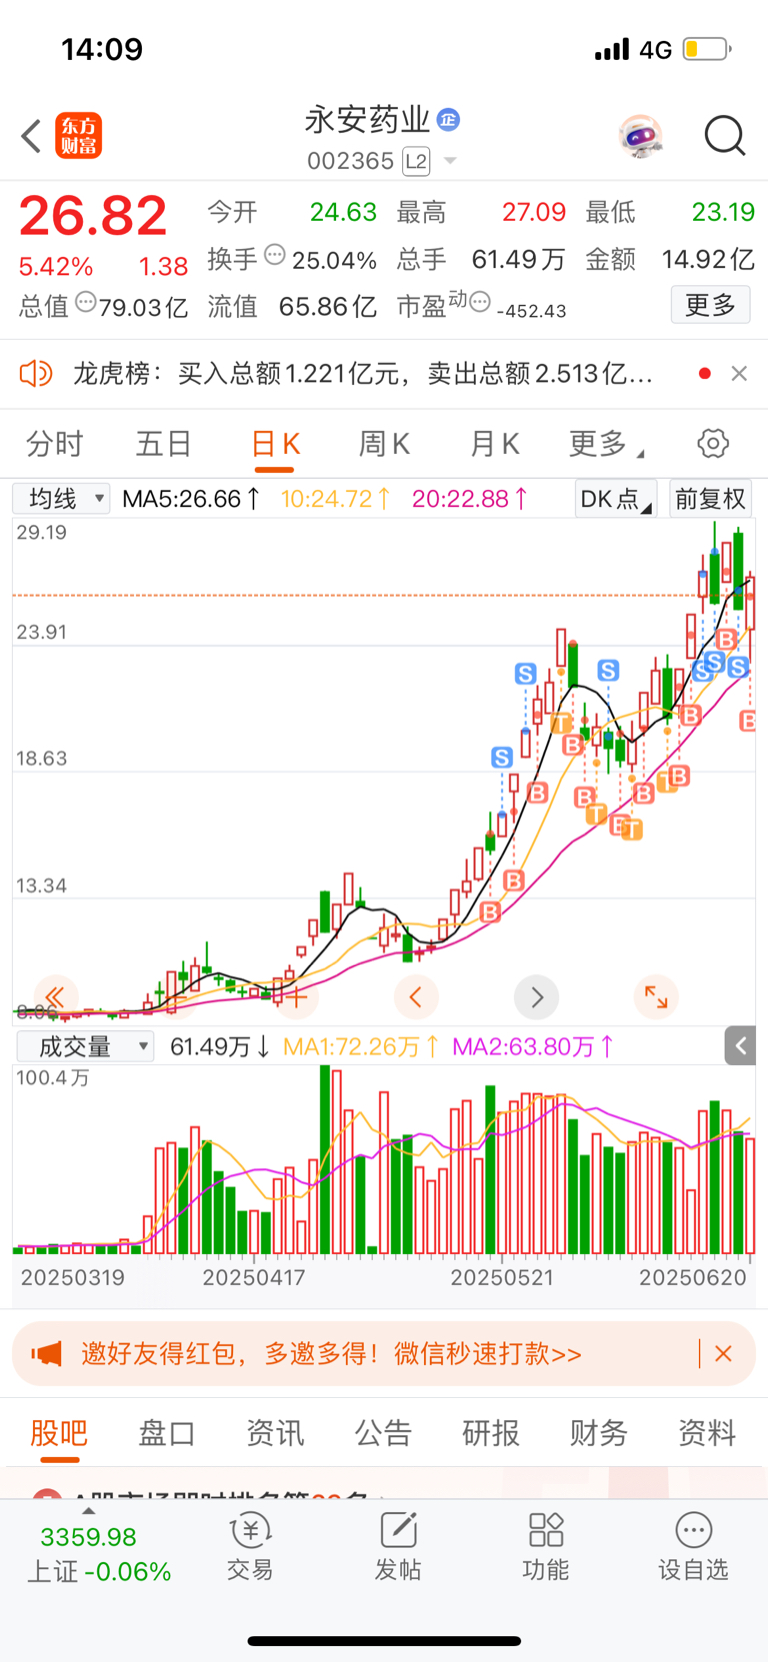Move chart left with orange arrow
Image resolution: width=768 pixels, height=1663 pixels.
416,996
